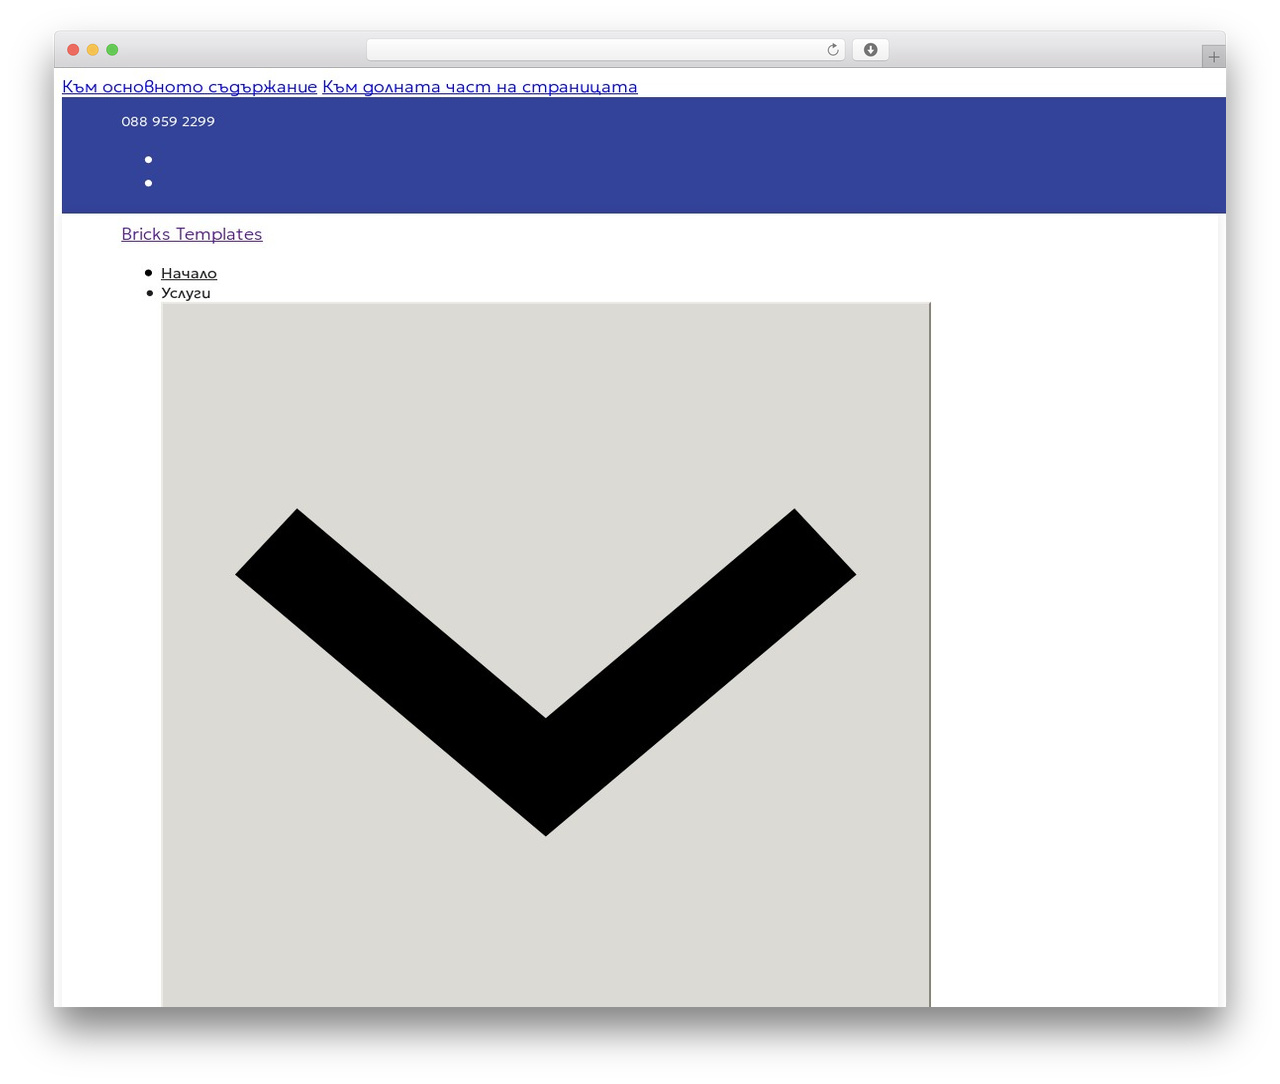Open the Bricks Templates logo link

[192, 234]
